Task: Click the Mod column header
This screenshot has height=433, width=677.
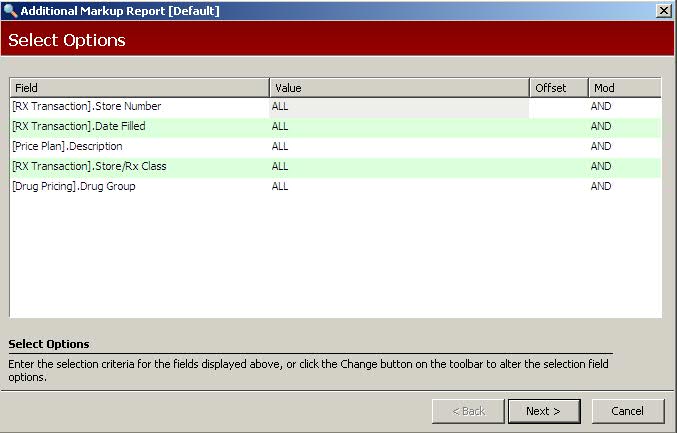Action: click(624, 88)
